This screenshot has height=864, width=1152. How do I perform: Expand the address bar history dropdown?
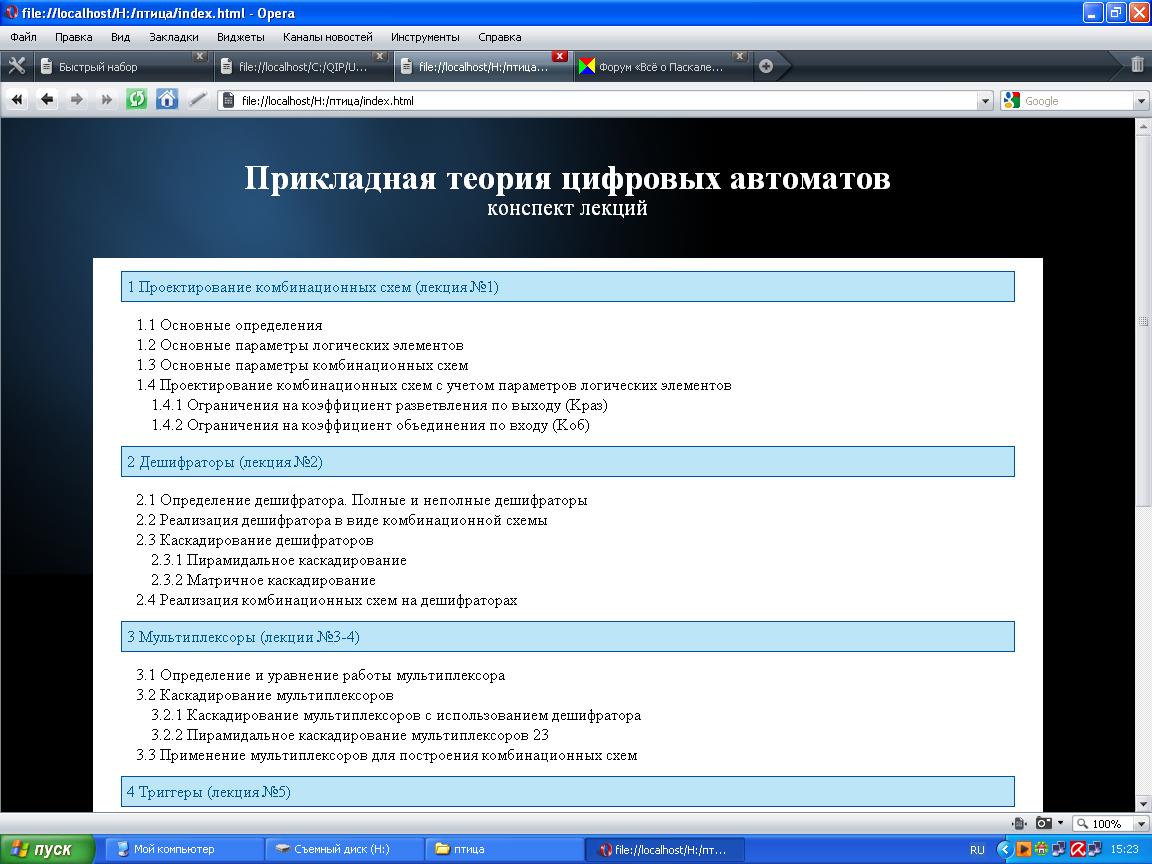pos(984,101)
